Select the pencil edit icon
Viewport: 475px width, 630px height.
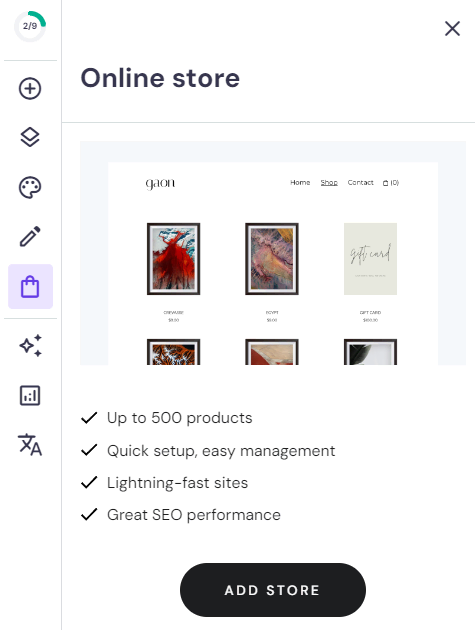click(30, 236)
